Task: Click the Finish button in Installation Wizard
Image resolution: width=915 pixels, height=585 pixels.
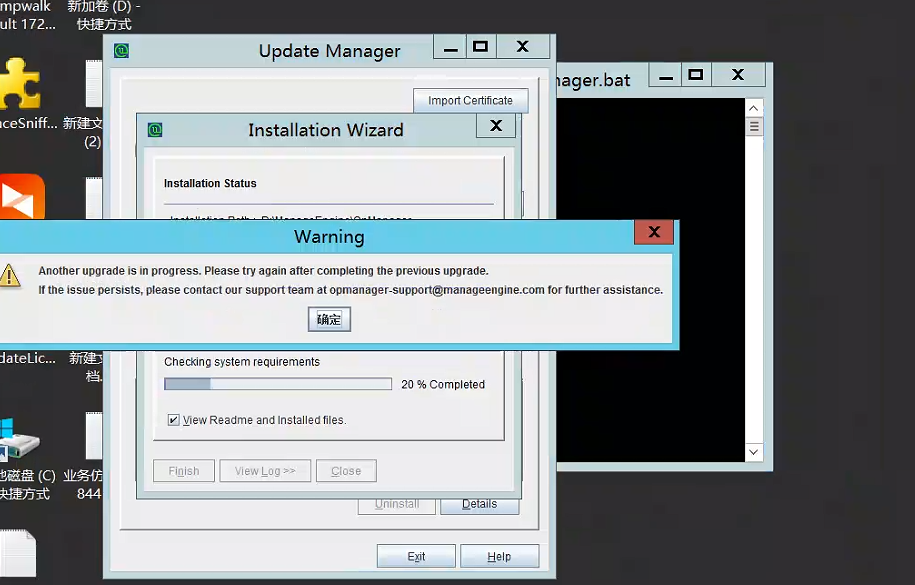Action: 184,471
